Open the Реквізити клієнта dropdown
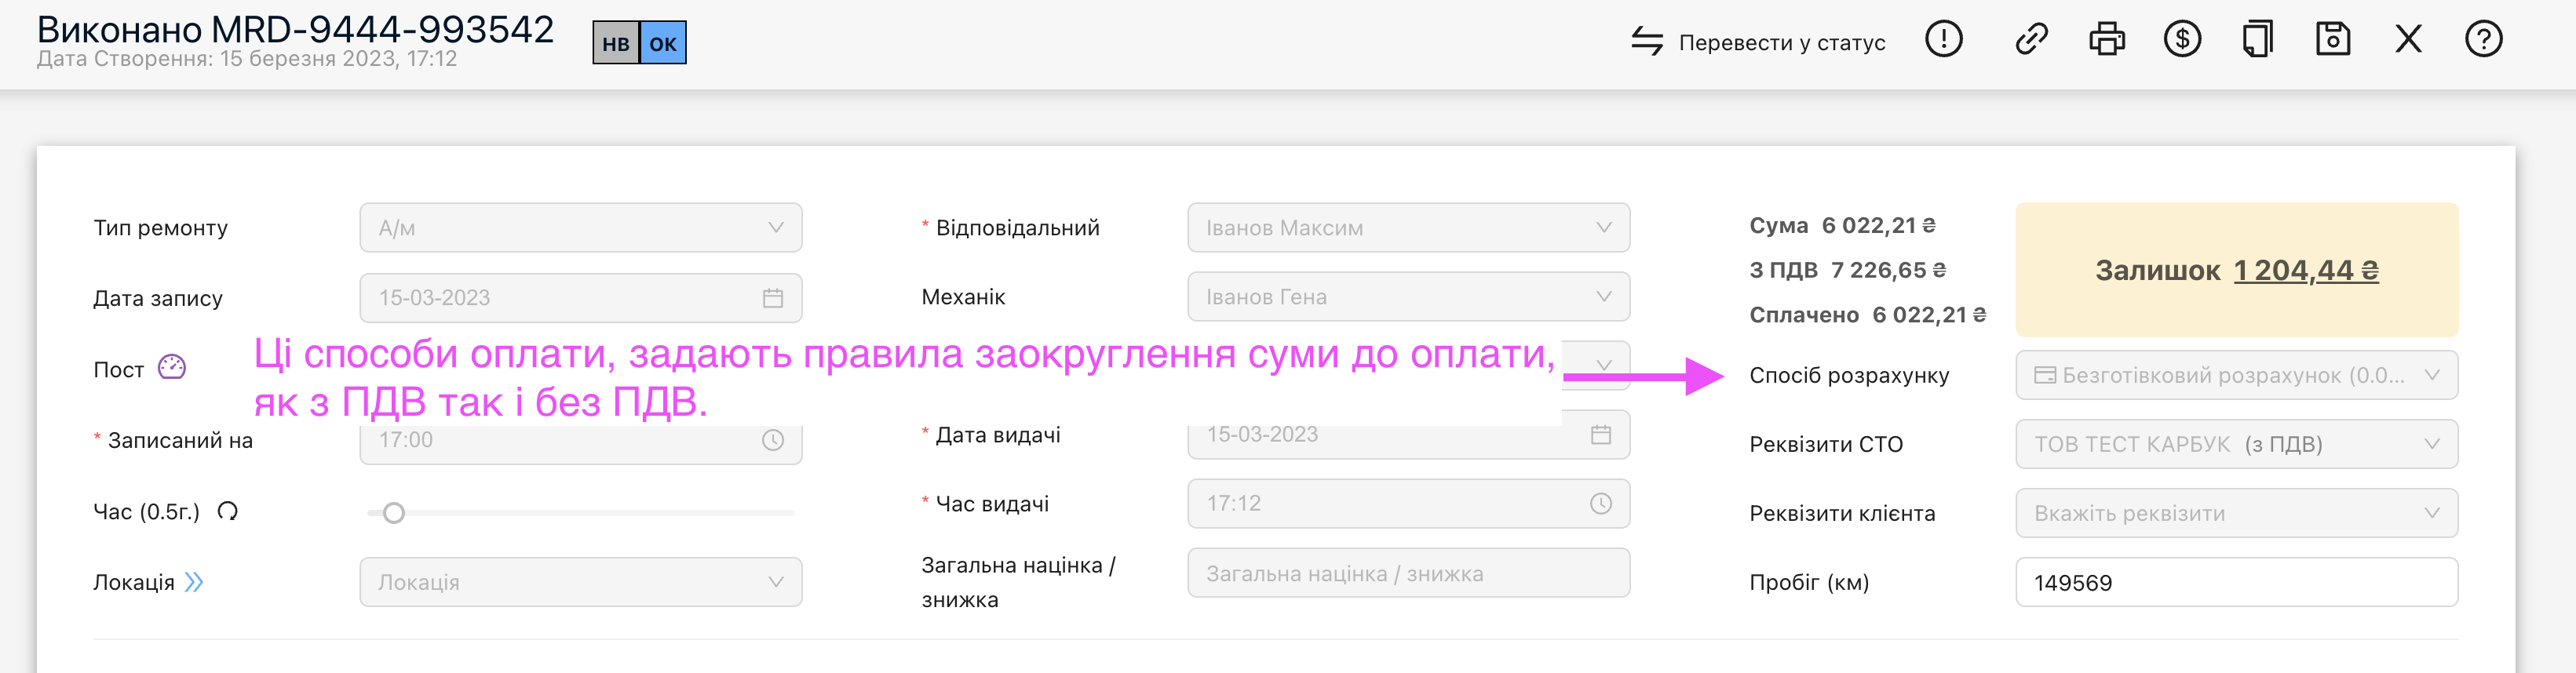 click(2236, 513)
